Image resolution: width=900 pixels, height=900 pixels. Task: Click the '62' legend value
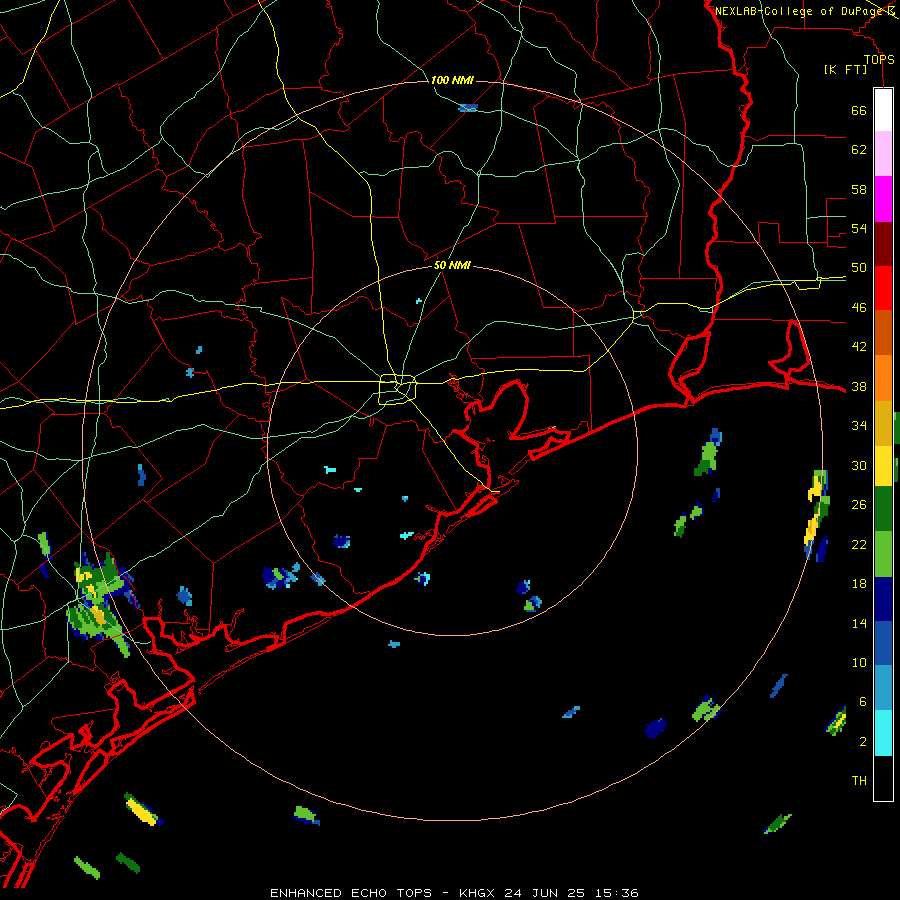[859, 150]
